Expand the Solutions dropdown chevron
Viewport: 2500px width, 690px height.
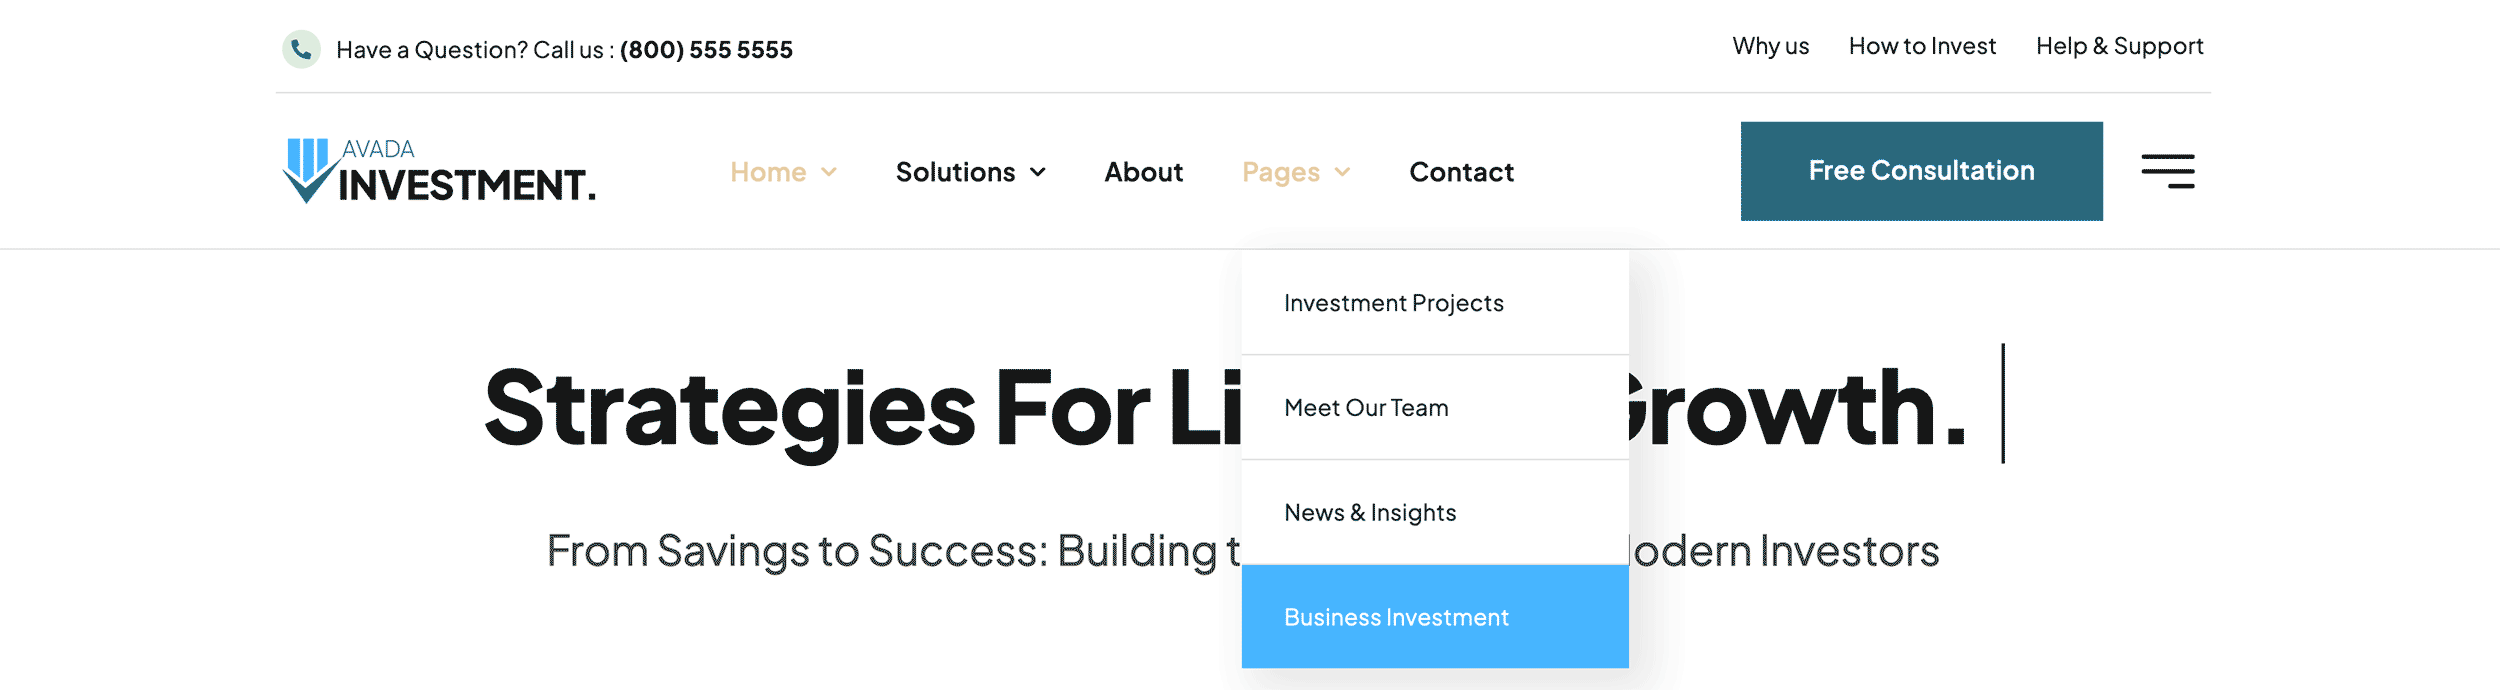point(1038,172)
